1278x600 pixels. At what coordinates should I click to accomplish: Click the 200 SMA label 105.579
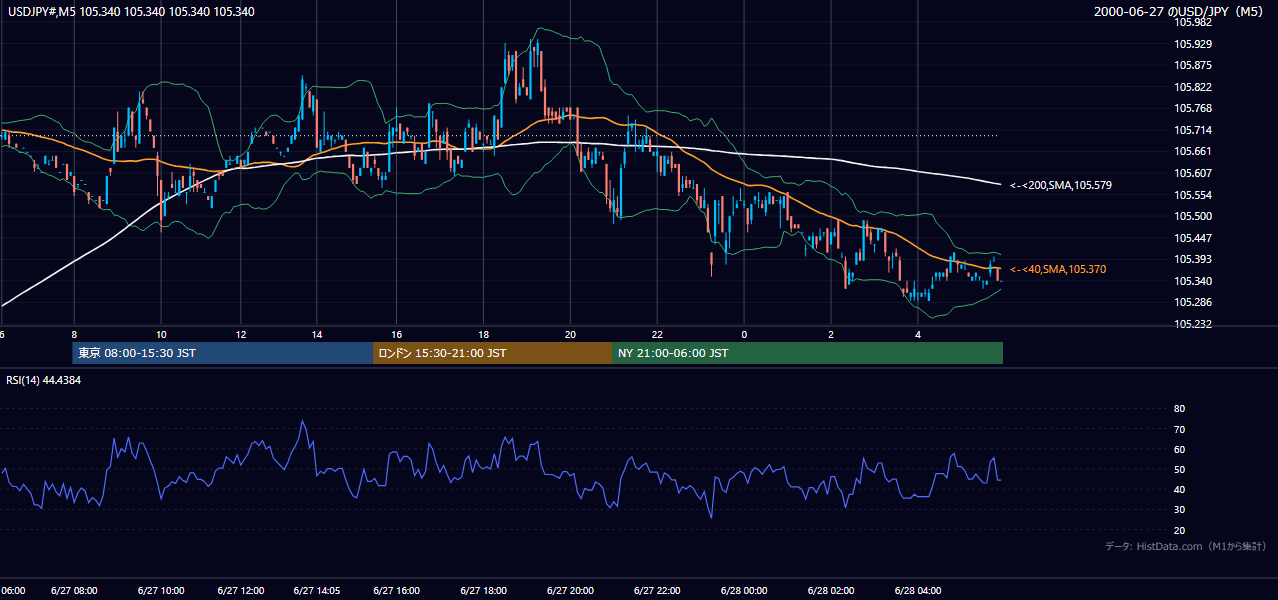1060,185
